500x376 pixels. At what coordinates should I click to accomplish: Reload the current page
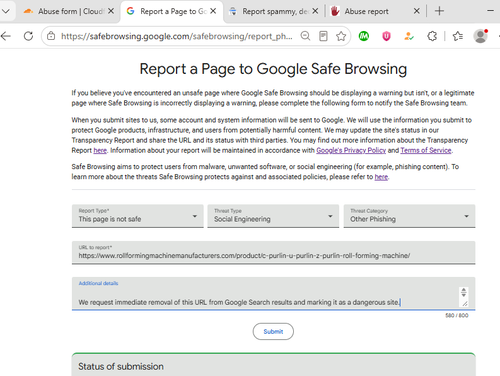point(29,36)
